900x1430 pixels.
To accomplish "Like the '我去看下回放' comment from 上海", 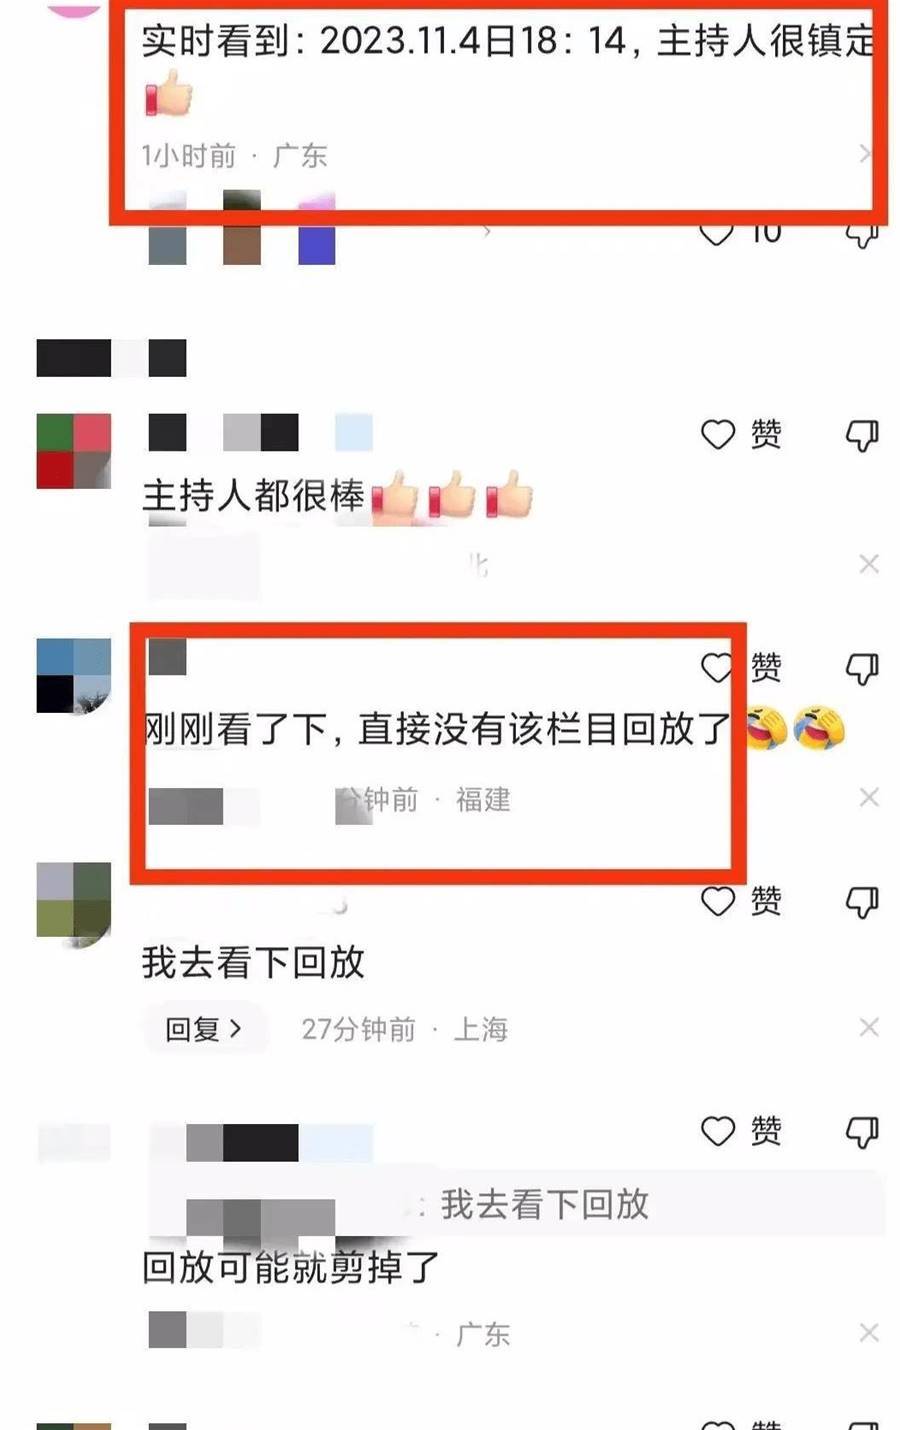I will coord(741,901).
